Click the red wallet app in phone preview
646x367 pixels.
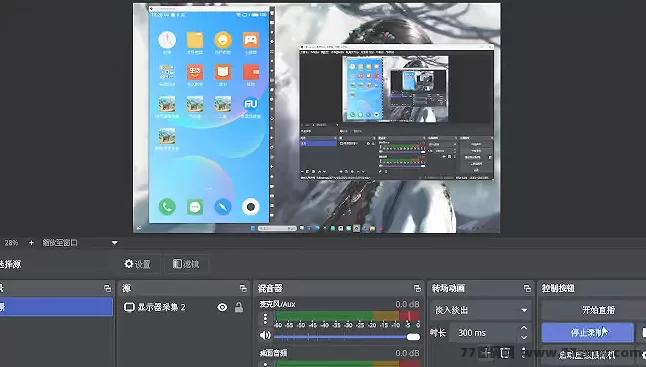(x=251, y=72)
